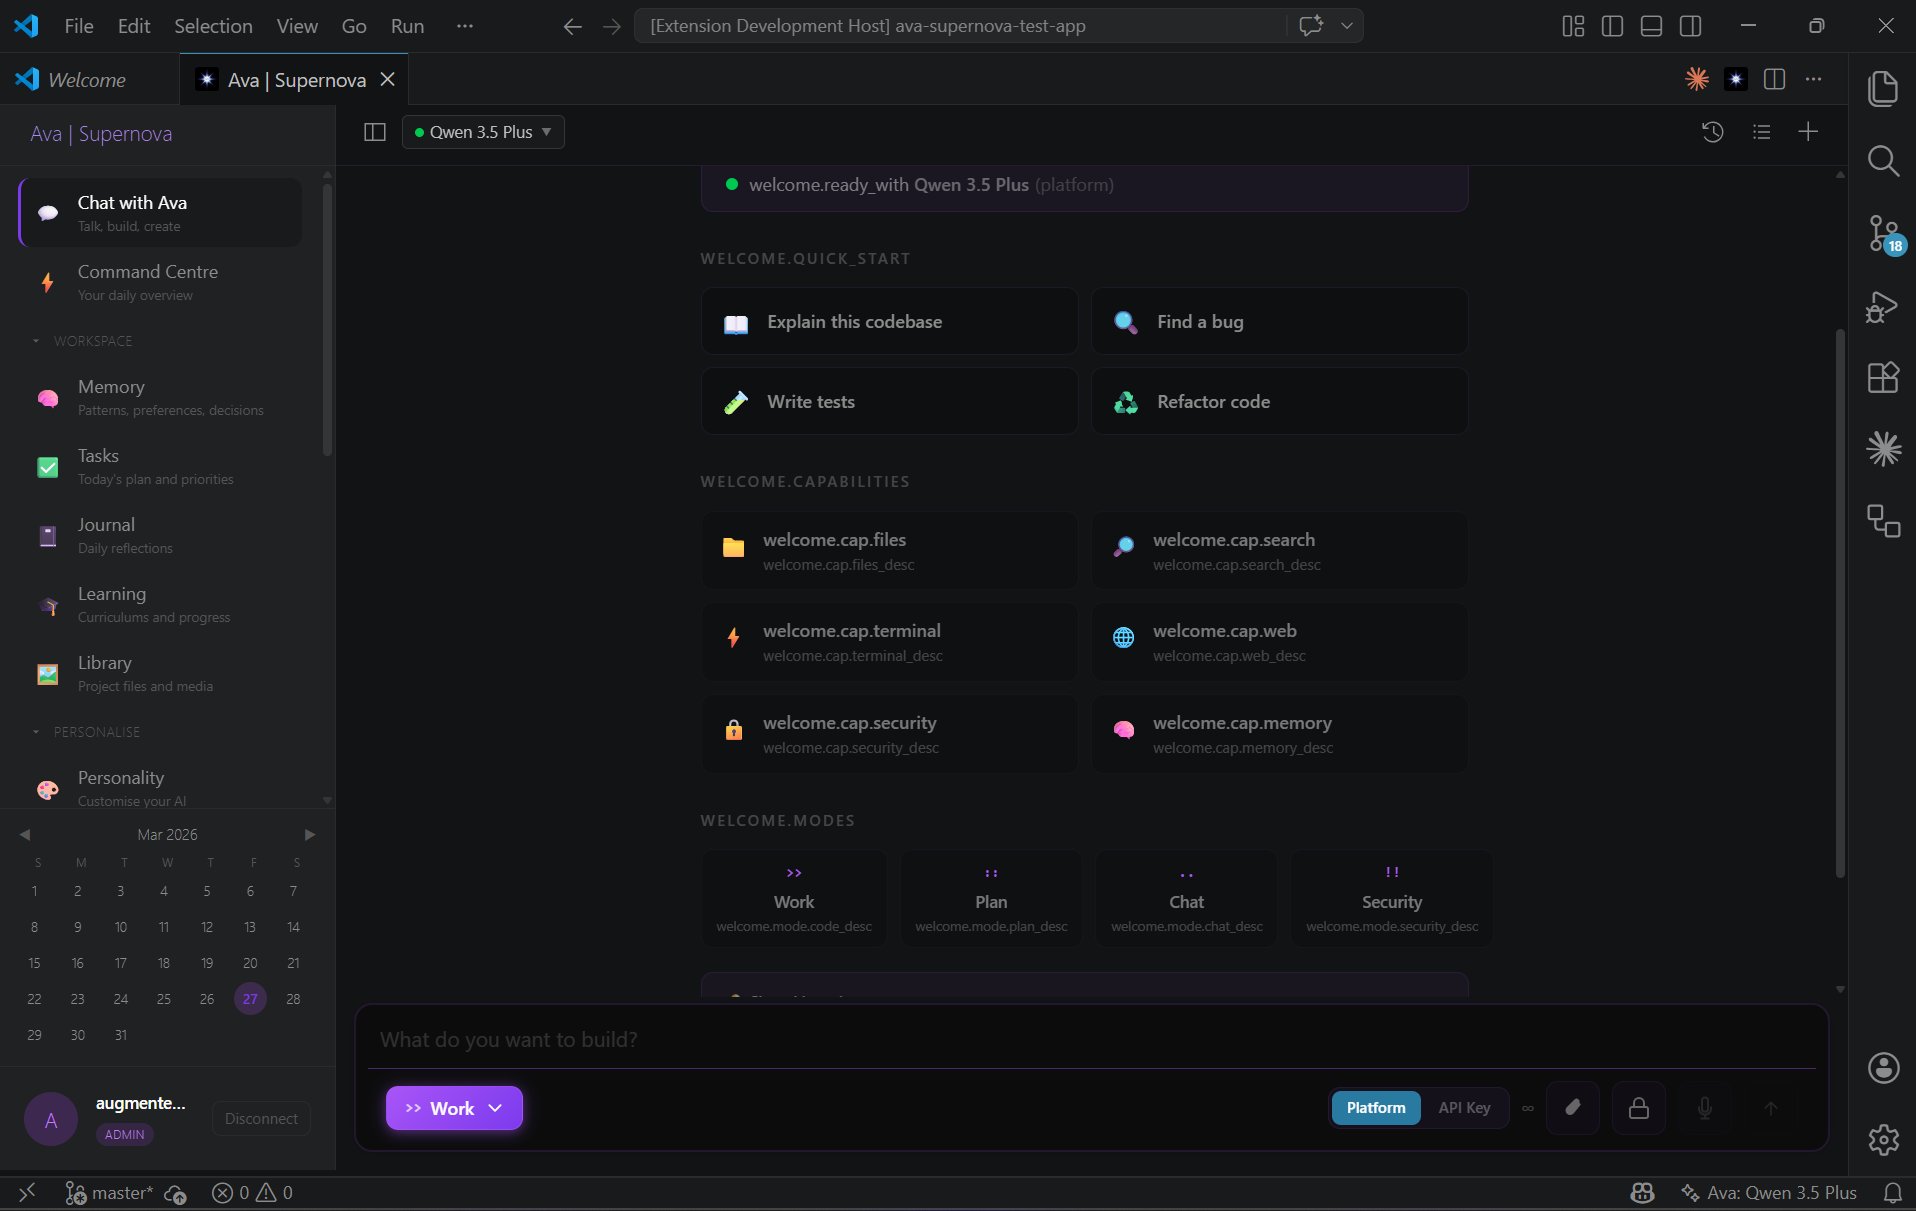Image resolution: width=1916 pixels, height=1211 pixels.
Task: Toggle the primary side bar layout button
Action: point(1612,26)
